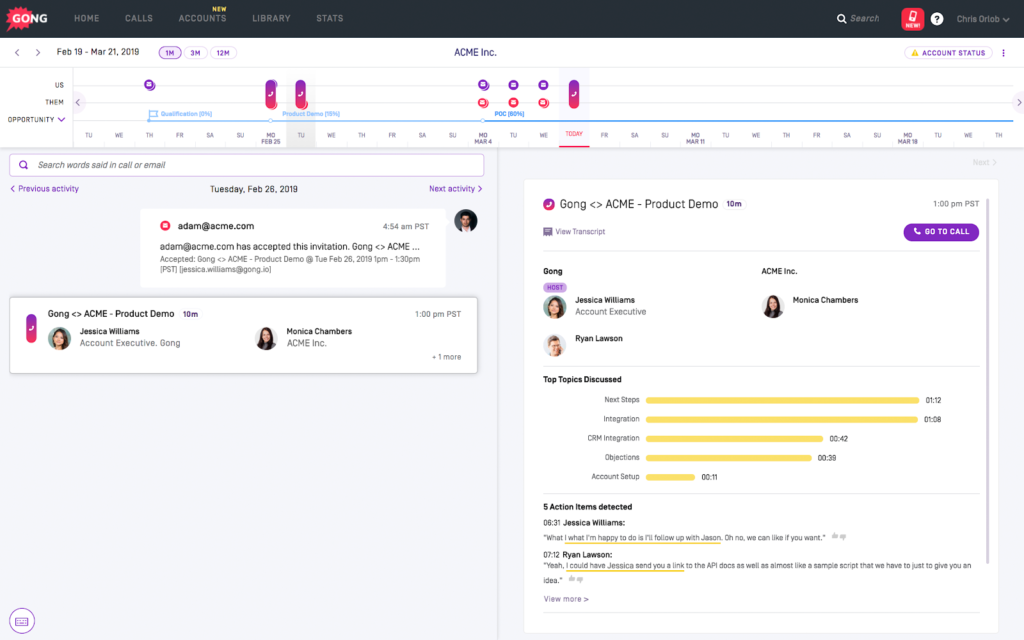
Task: Click Jessica Williams avatar in call card
Action: pos(59,338)
